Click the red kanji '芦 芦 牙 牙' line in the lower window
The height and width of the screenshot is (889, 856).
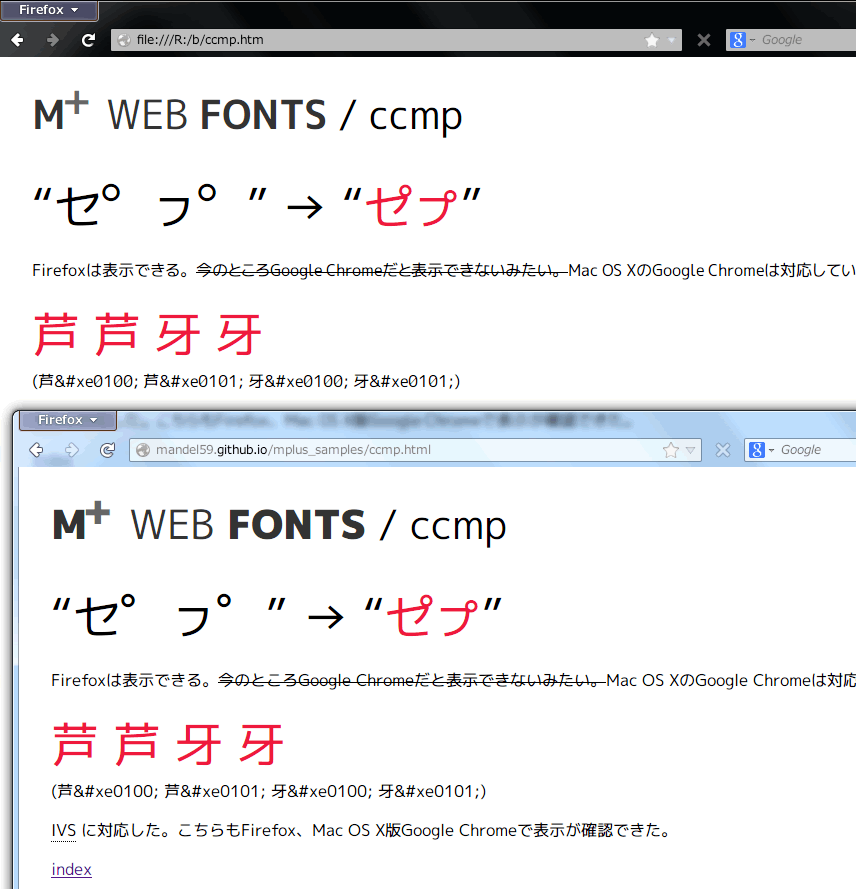click(168, 744)
